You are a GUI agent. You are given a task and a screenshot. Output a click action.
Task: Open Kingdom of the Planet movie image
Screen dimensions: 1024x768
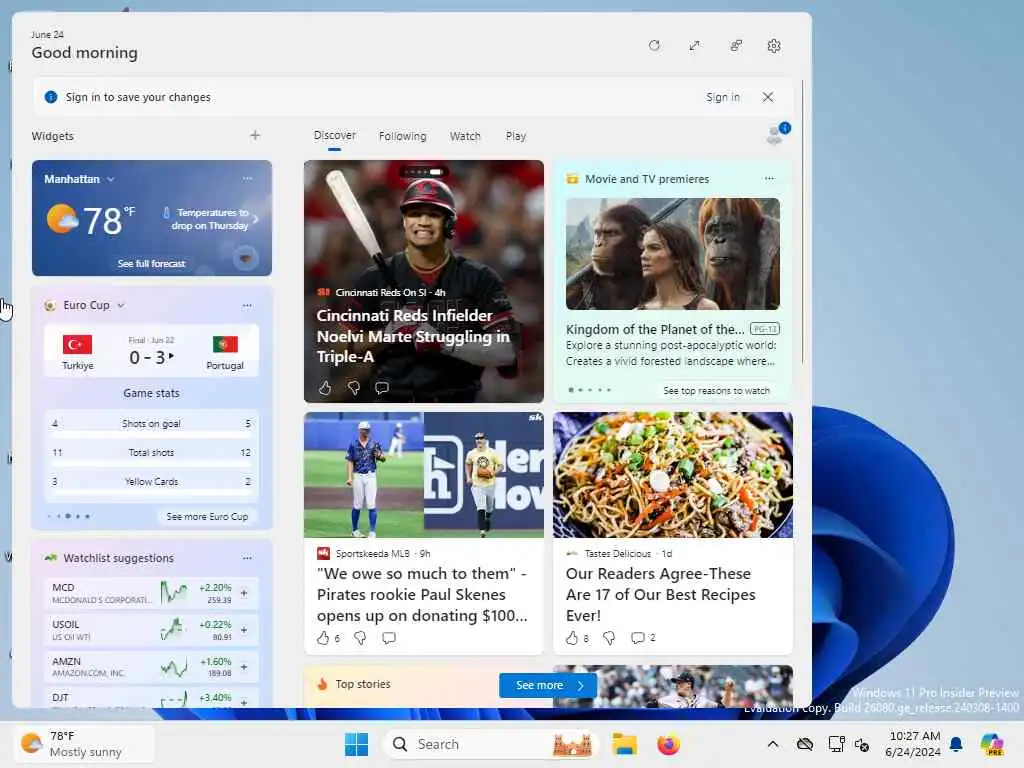(673, 253)
